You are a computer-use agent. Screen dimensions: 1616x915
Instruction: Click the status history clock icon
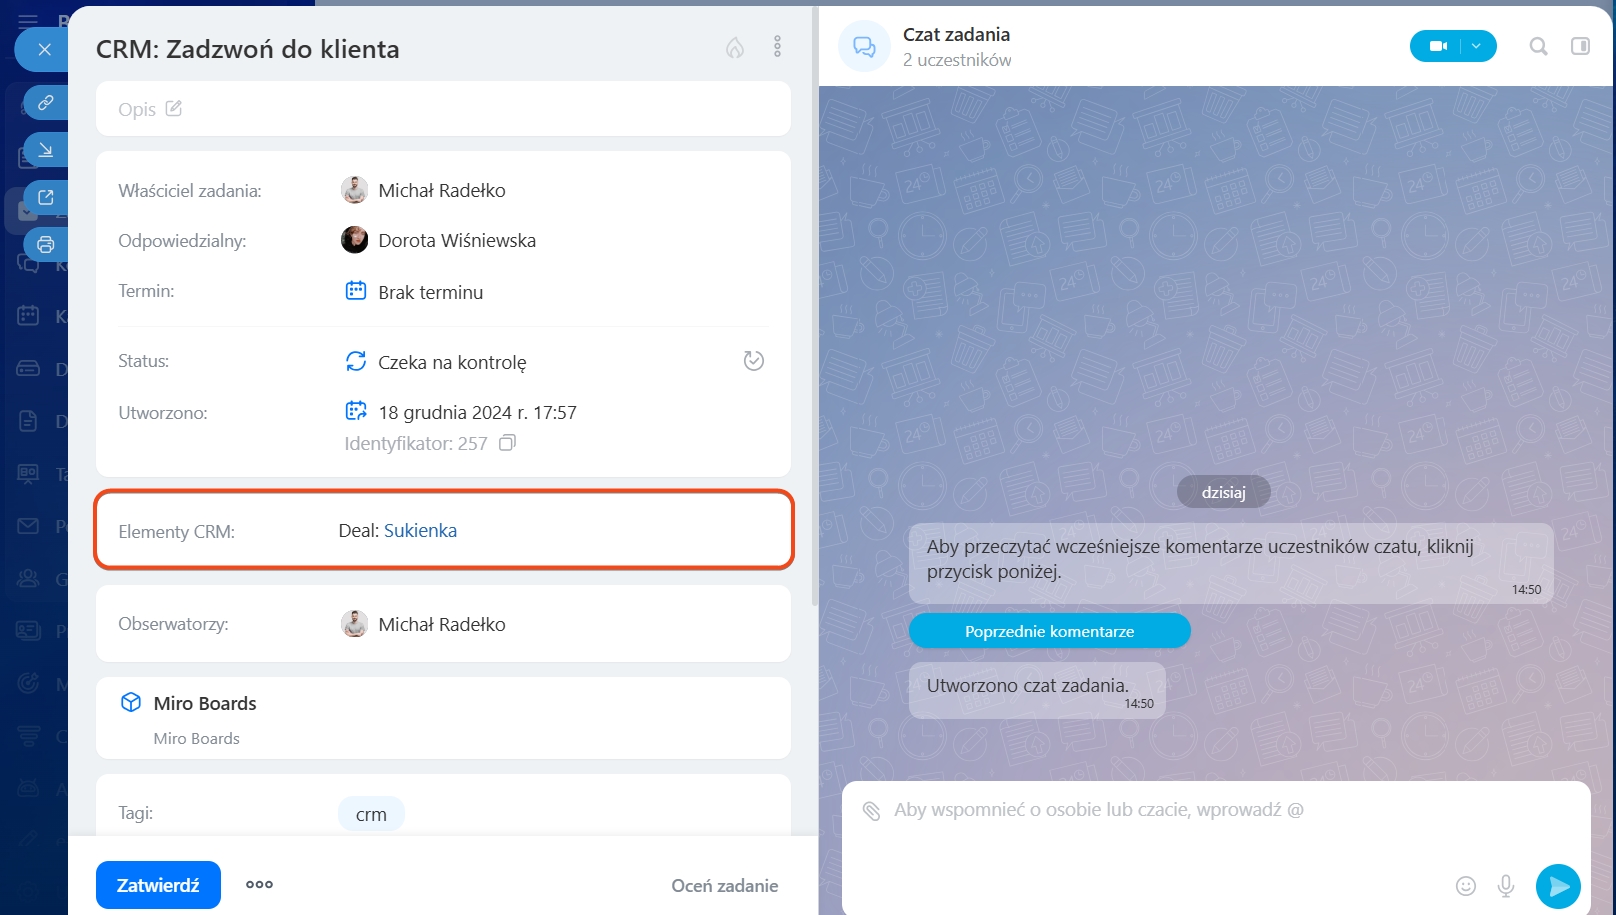point(754,361)
